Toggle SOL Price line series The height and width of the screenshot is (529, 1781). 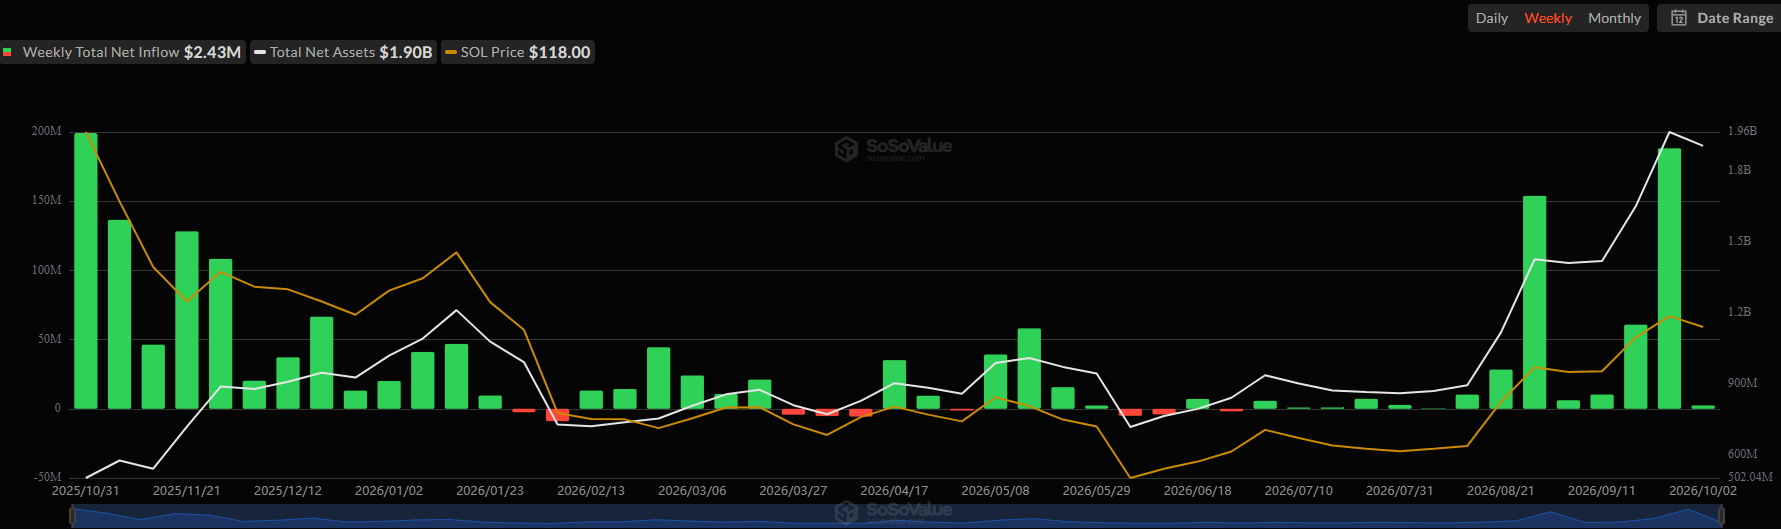coord(518,52)
